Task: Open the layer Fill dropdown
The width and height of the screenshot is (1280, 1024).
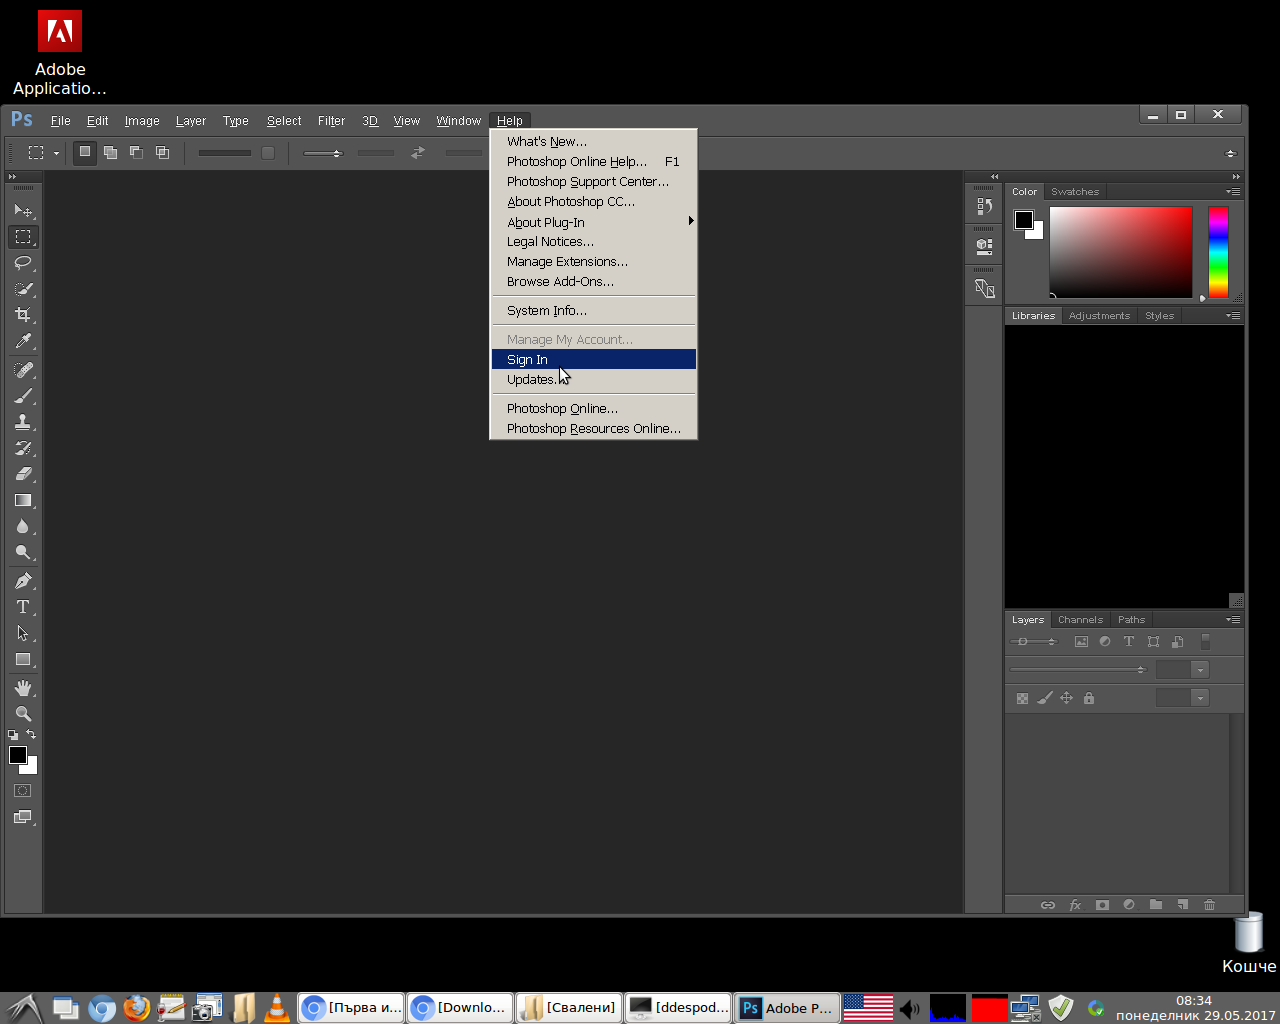Action: pyautogui.click(x=1200, y=698)
